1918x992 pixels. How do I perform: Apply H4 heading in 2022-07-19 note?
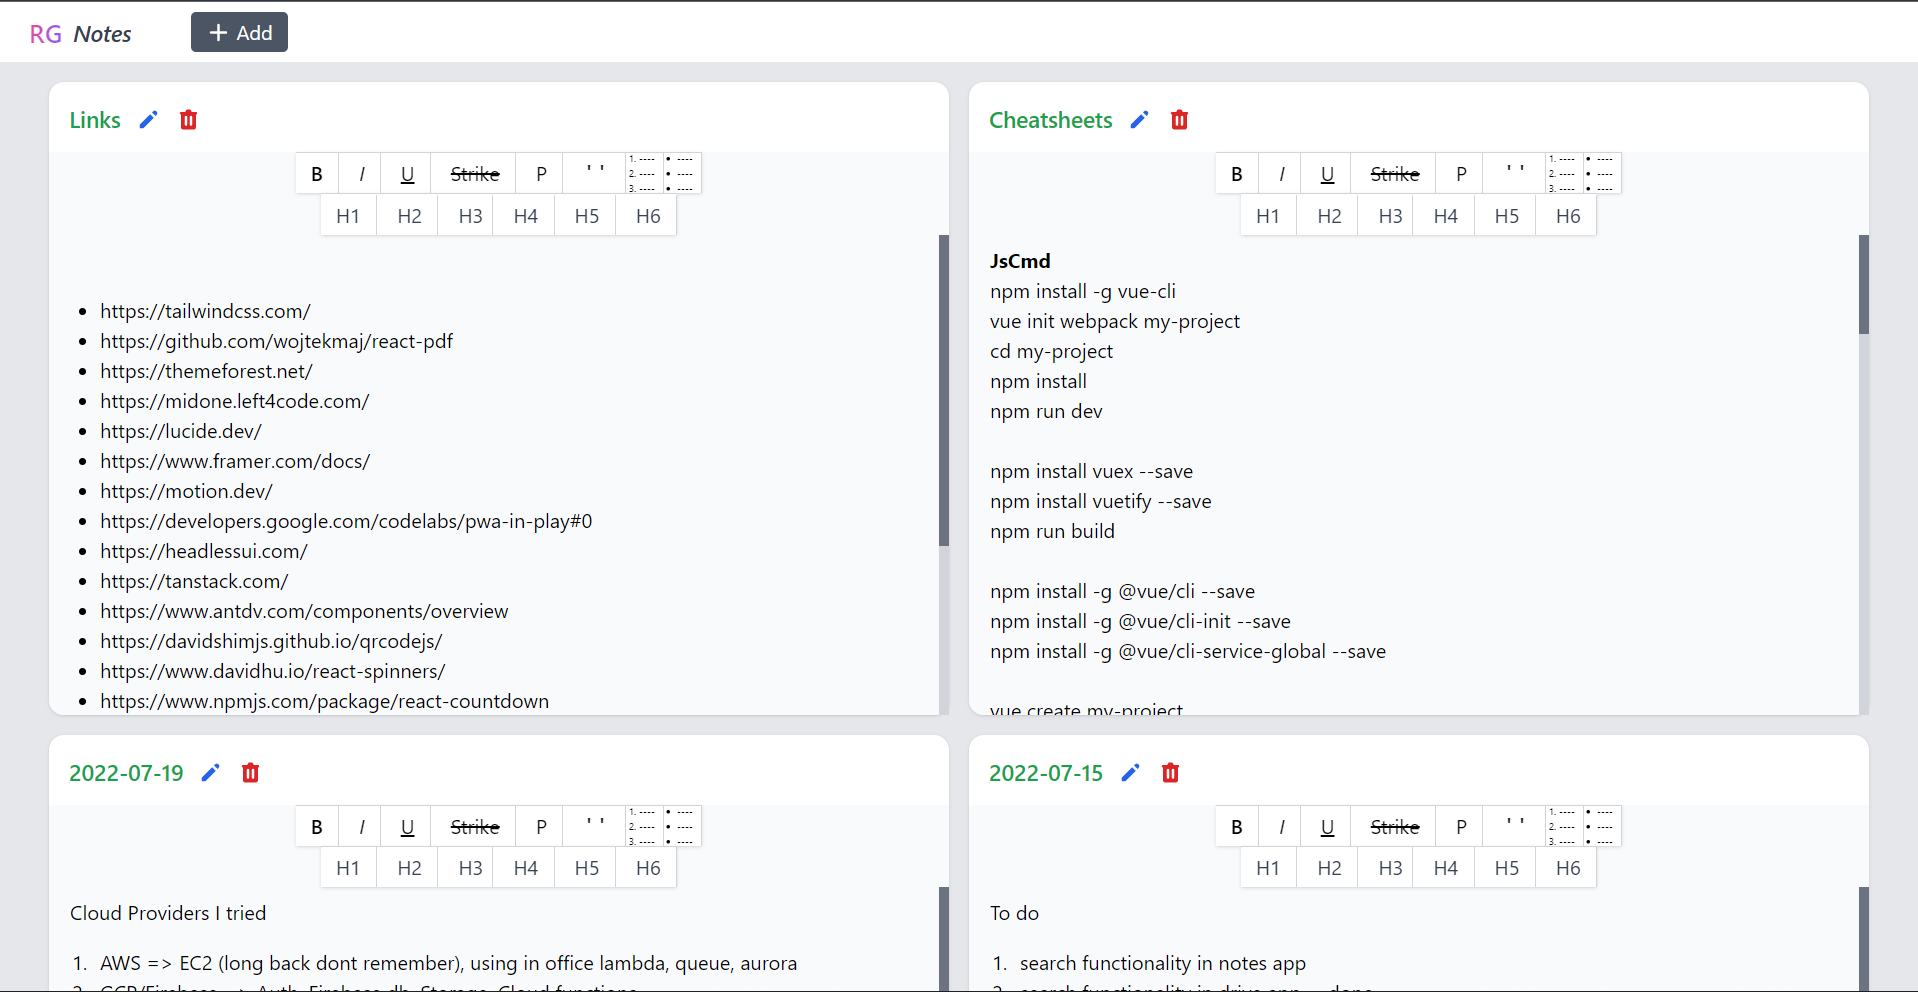pos(525,868)
